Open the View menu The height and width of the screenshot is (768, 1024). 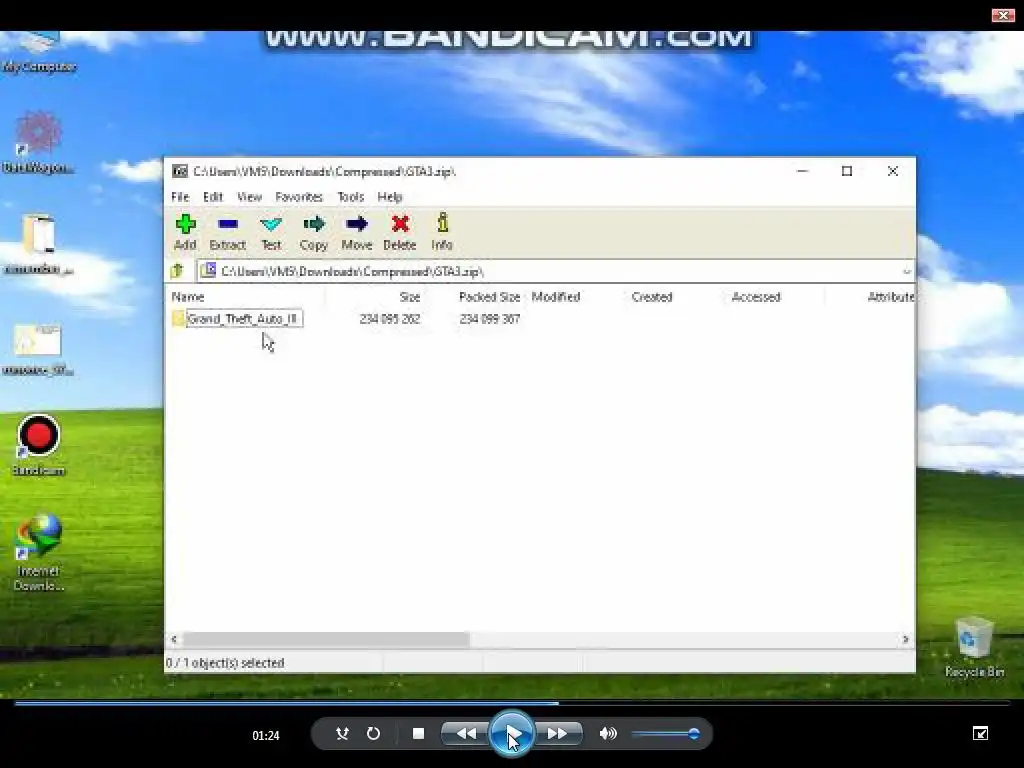coord(249,197)
